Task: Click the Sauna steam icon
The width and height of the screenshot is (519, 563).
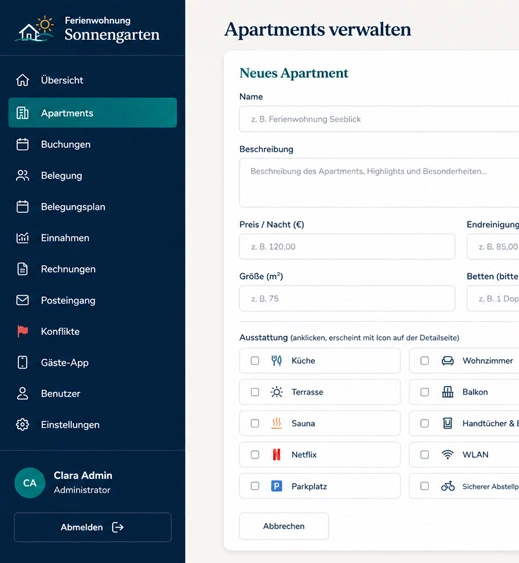Action: click(276, 423)
